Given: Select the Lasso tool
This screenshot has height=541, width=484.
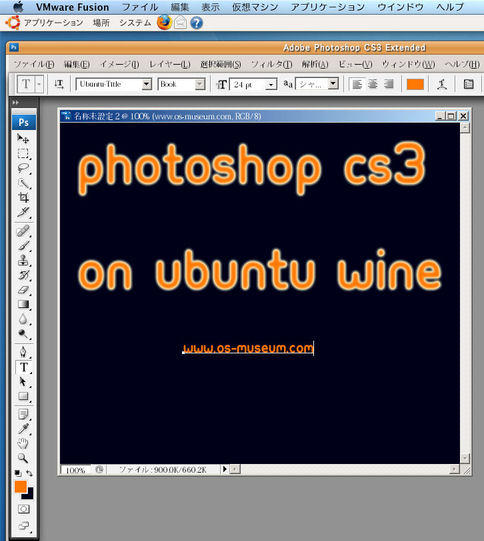Looking at the screenshot, I should click(x=23, y=168).
